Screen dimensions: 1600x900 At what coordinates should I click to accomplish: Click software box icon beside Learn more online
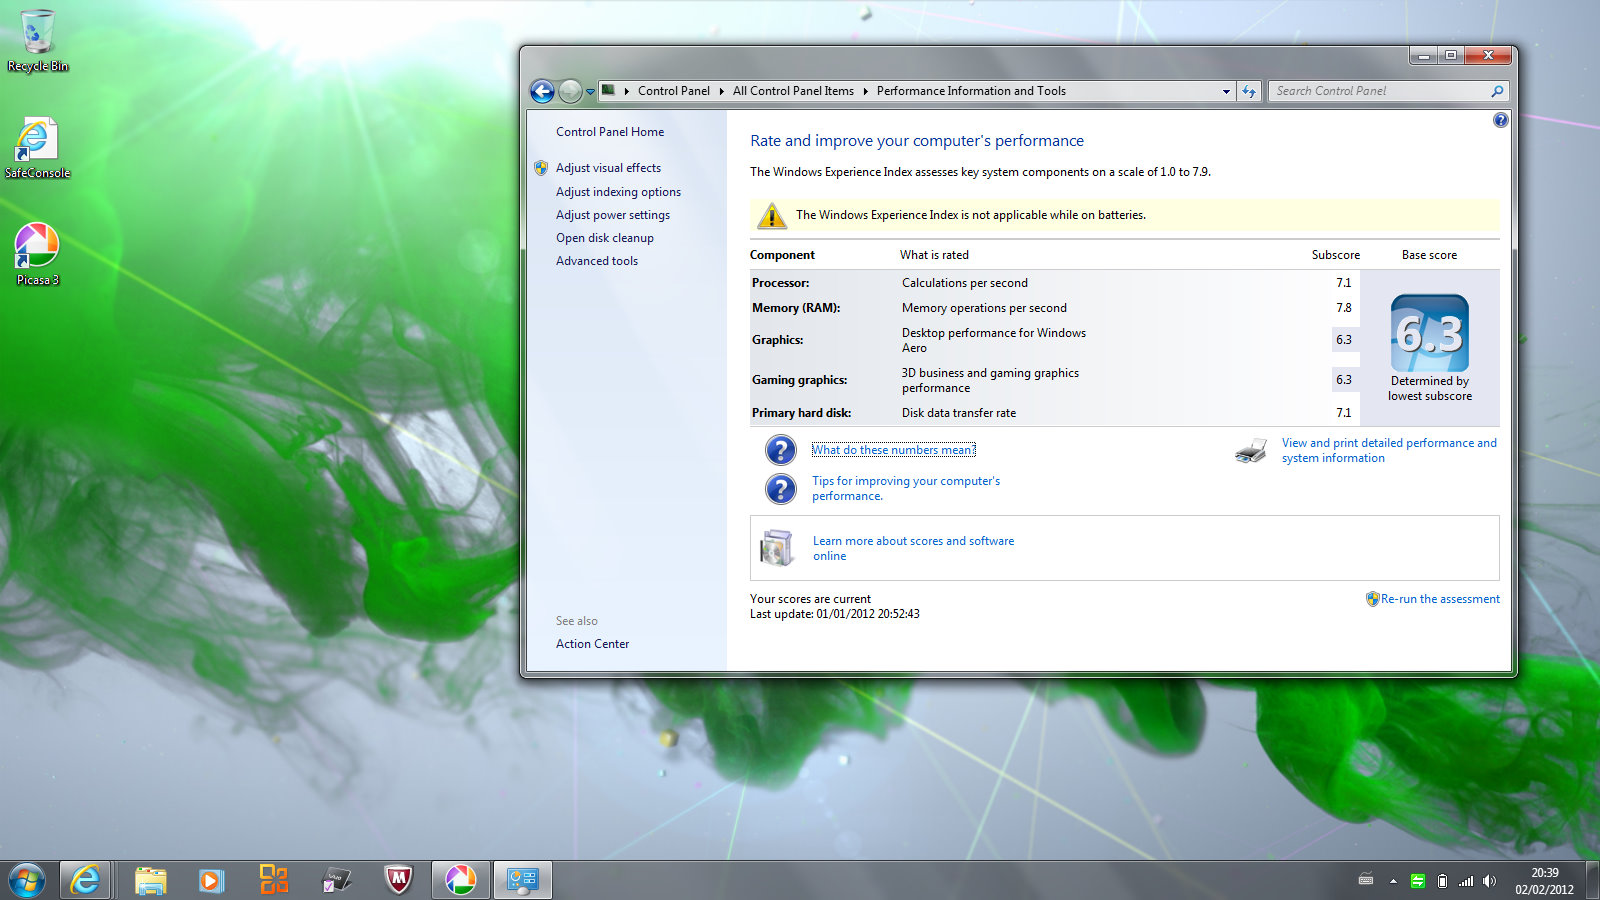pyautogui.click(x=777, y=548)
